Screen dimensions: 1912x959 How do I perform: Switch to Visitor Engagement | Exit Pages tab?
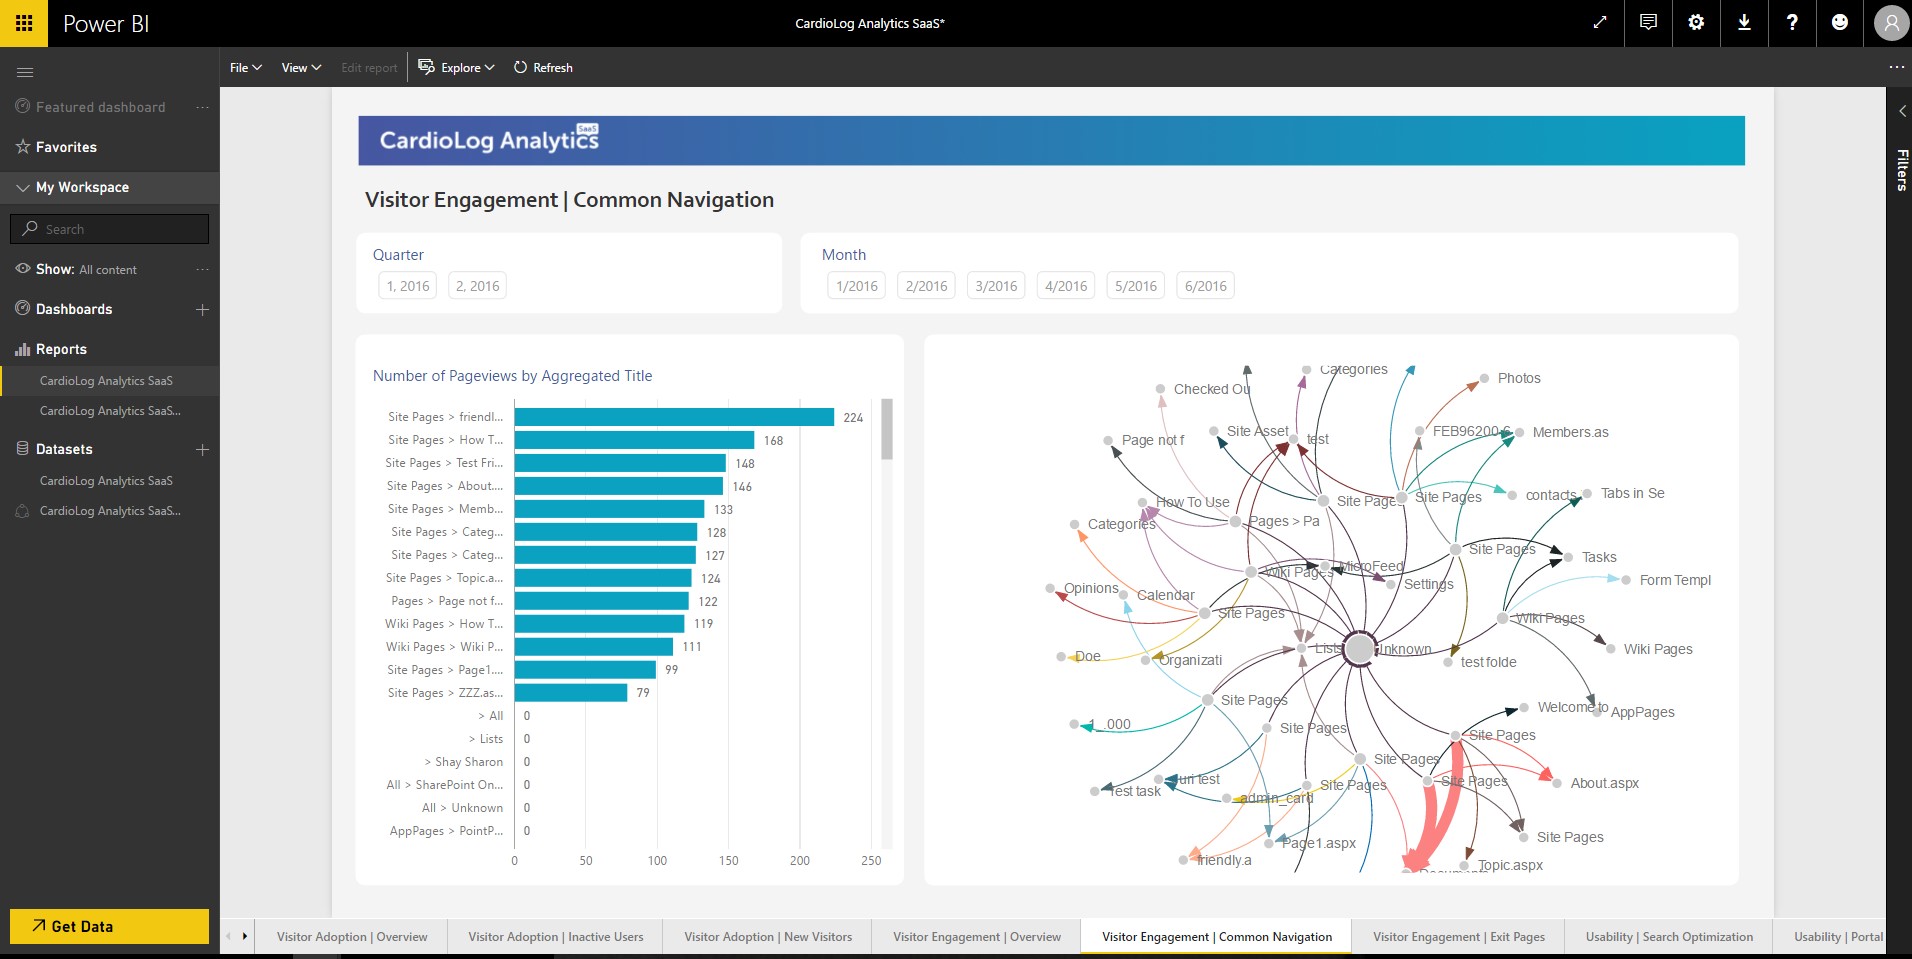click(x=1459, y=937)
